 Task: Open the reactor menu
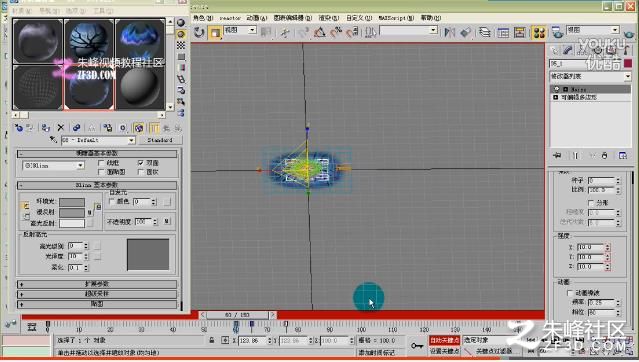tap(230, 18)
